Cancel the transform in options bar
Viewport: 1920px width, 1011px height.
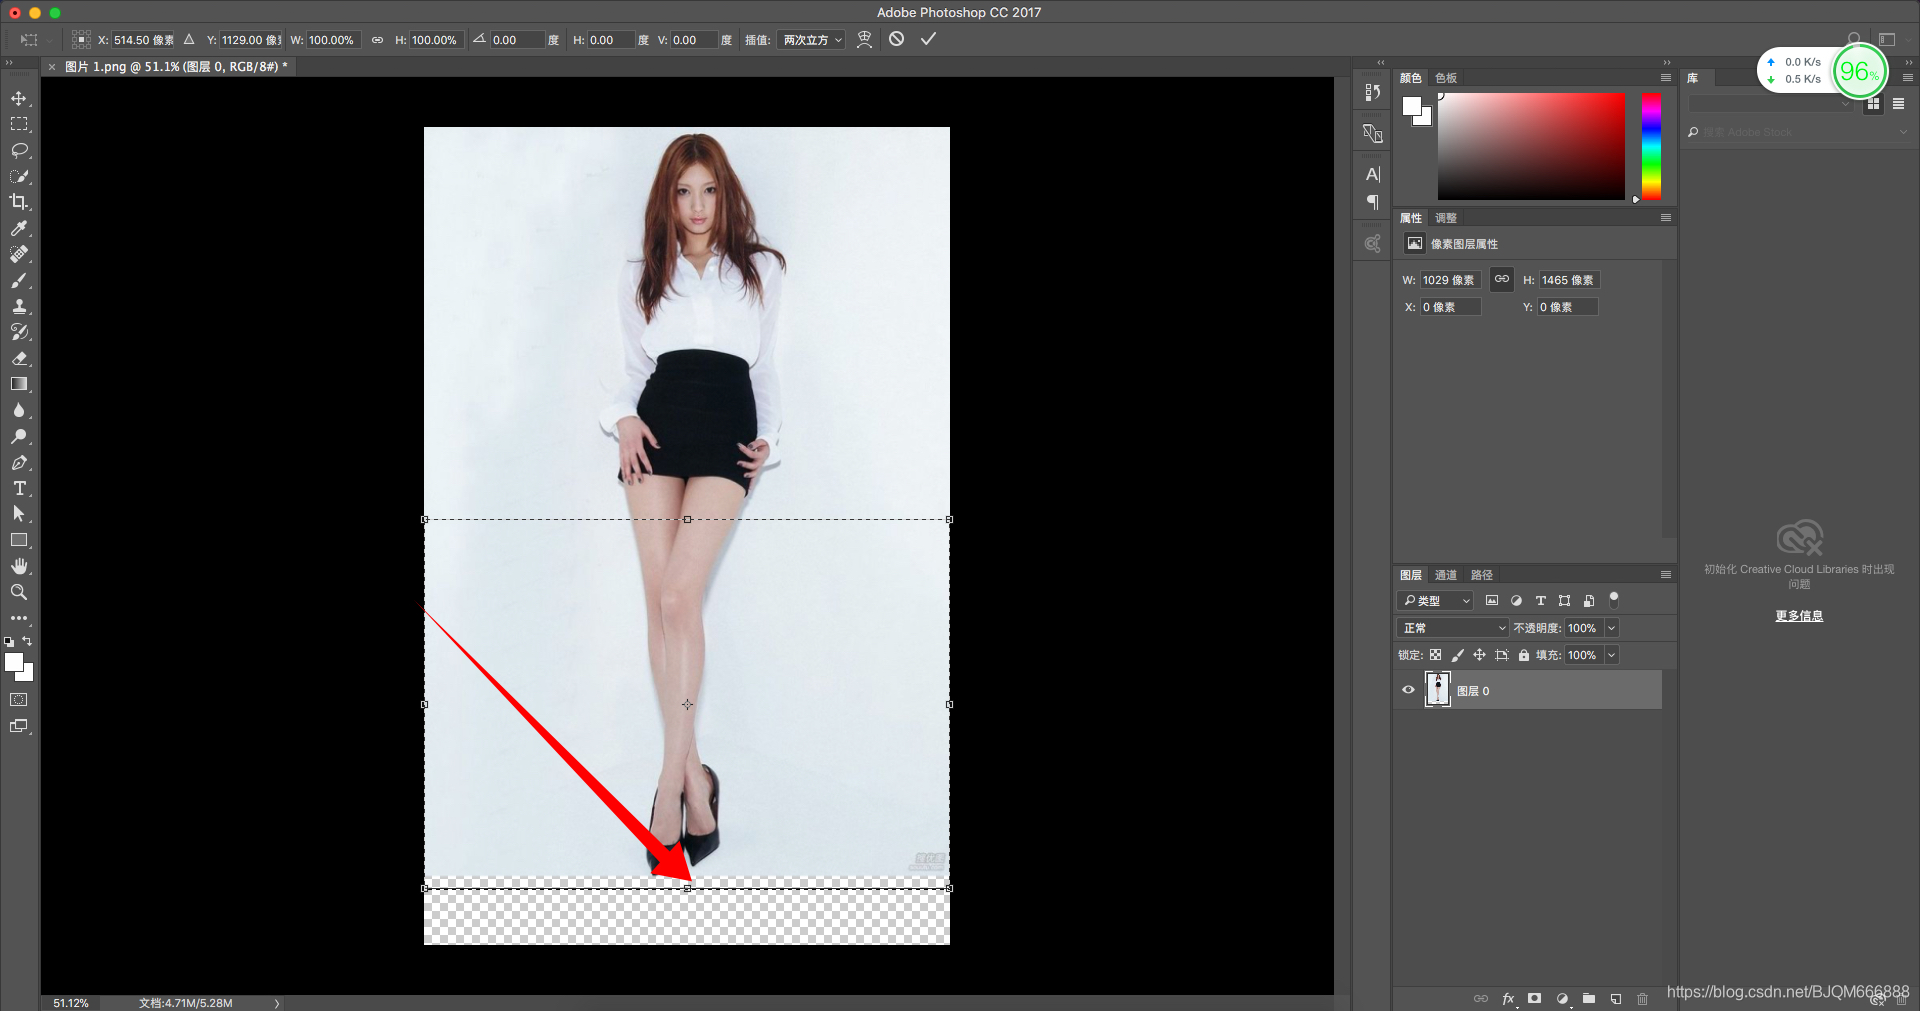(x=897, y=39)
